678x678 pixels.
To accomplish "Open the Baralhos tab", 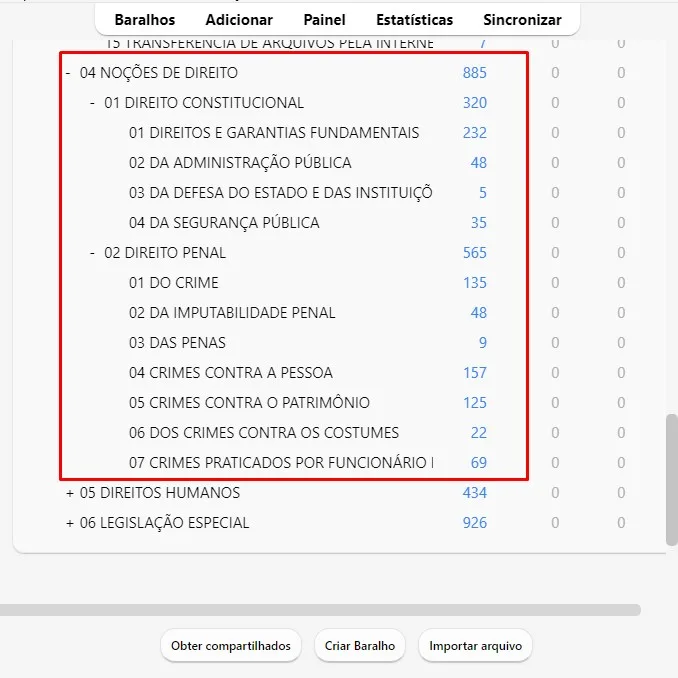I will (x=145, y=20).
